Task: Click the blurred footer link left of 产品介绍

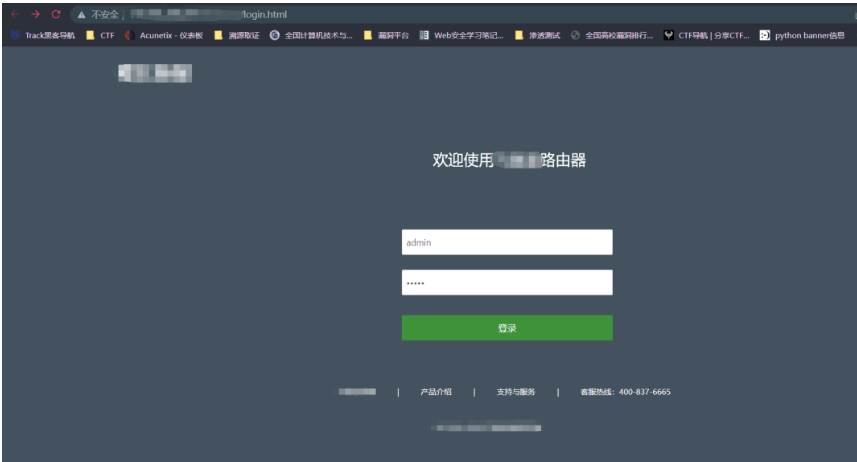Action: click(x=357, y=391)
